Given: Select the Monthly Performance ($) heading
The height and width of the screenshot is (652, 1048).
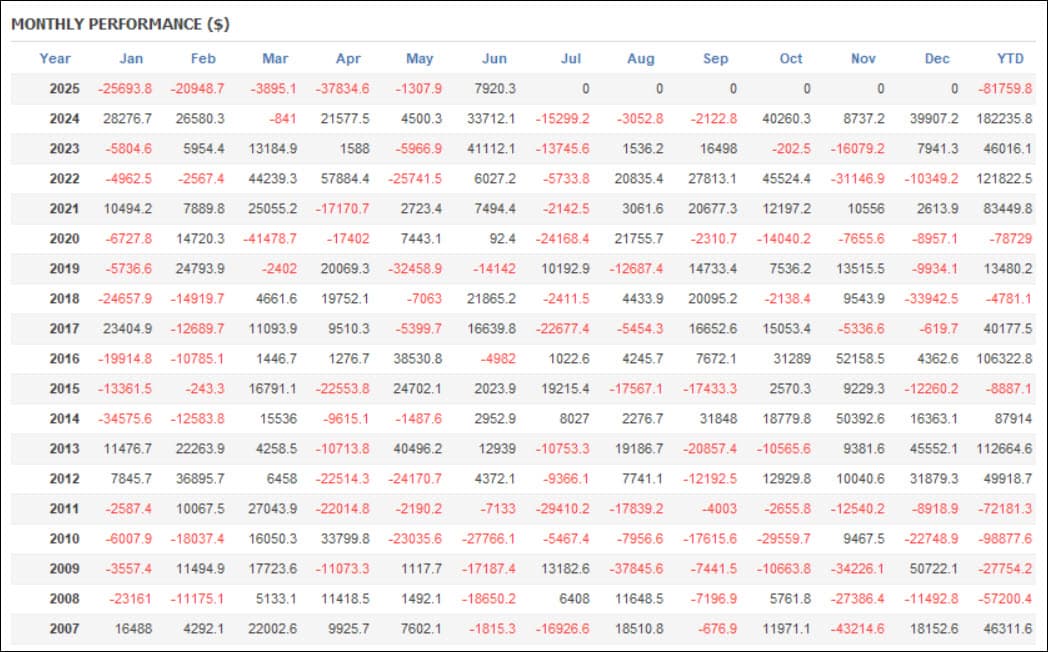Looking at the screenshot, I should tap(120, 24).
